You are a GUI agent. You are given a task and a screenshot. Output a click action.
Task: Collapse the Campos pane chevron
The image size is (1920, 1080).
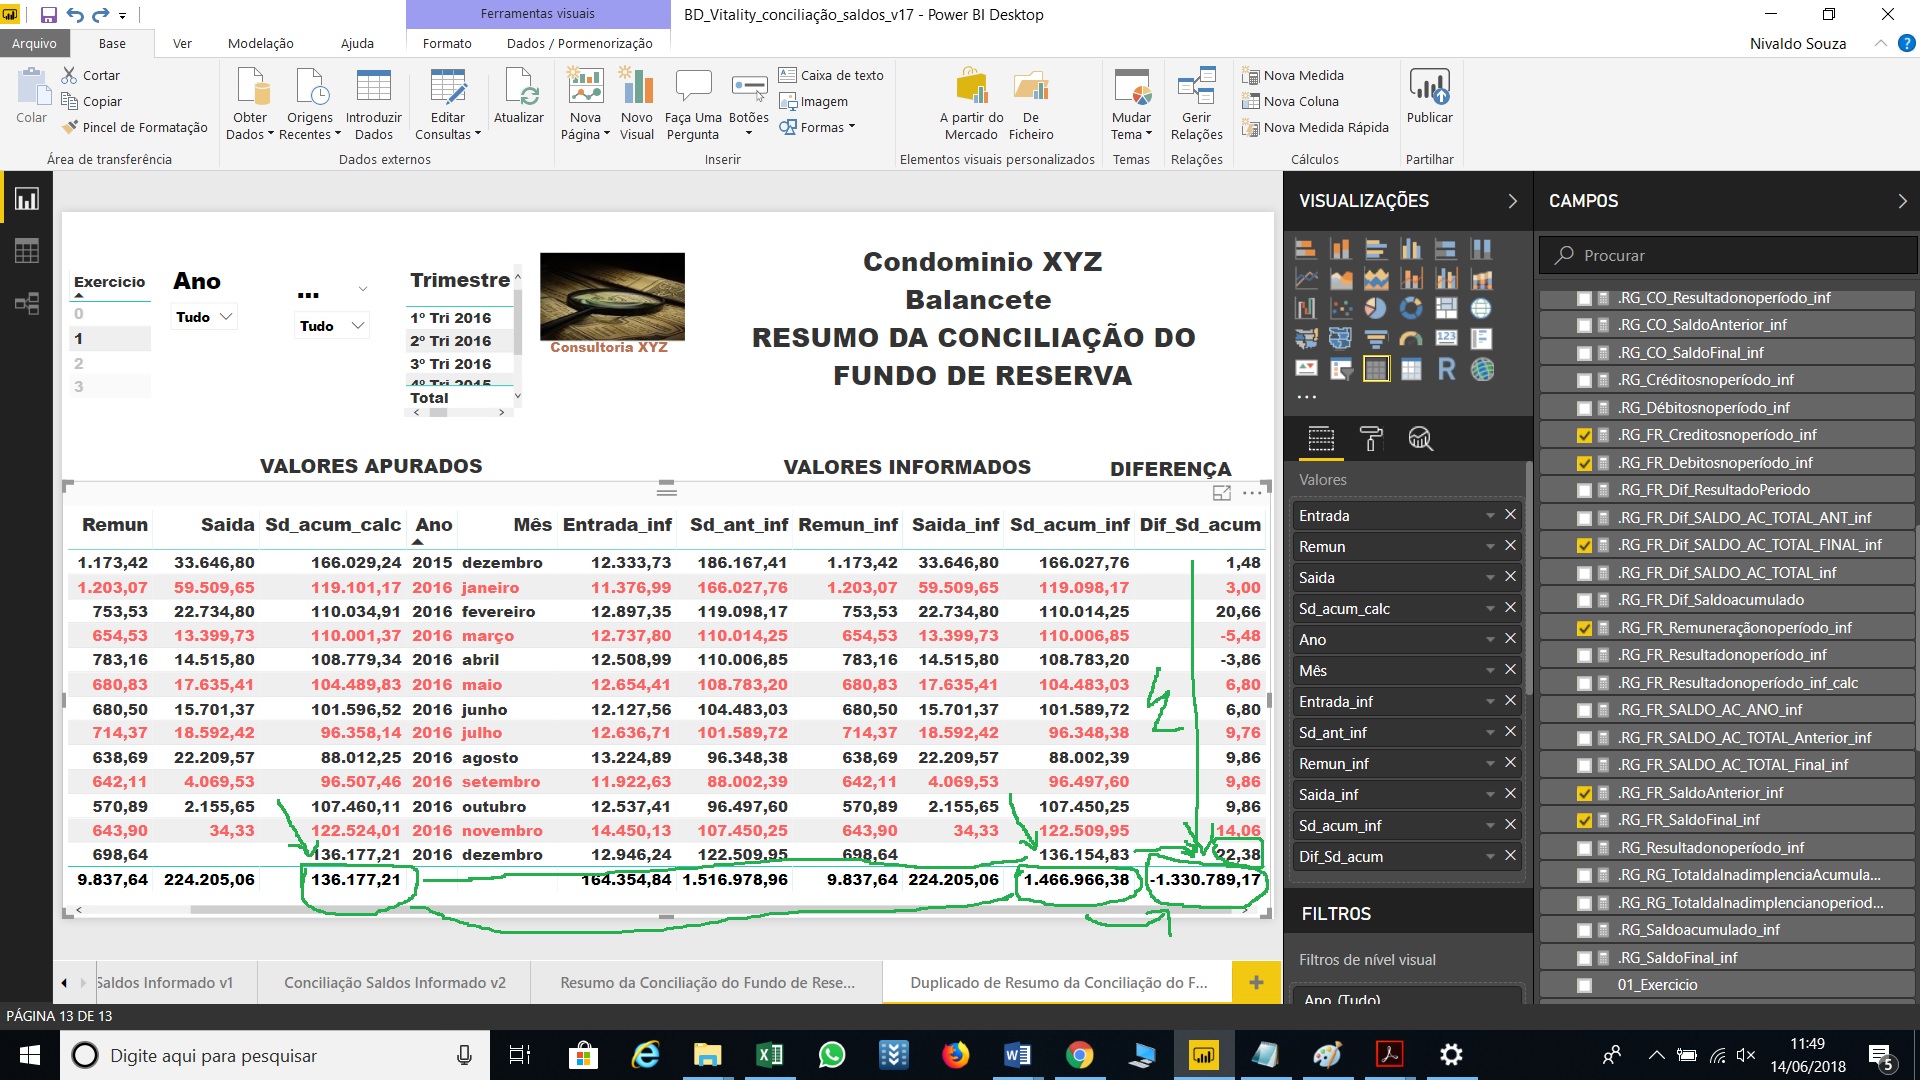[1902, 201]
